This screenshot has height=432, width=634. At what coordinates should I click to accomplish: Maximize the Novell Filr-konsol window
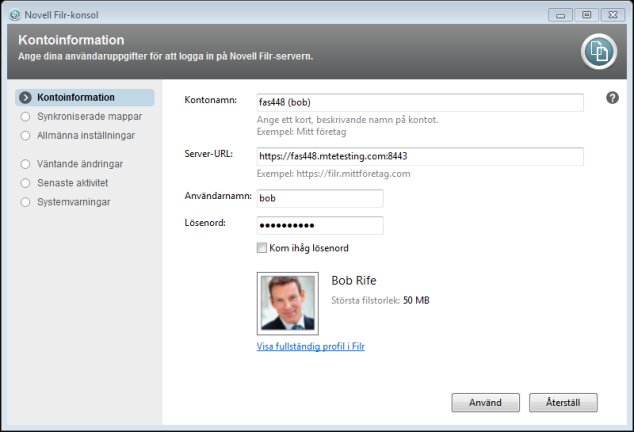tap(588, 14)
